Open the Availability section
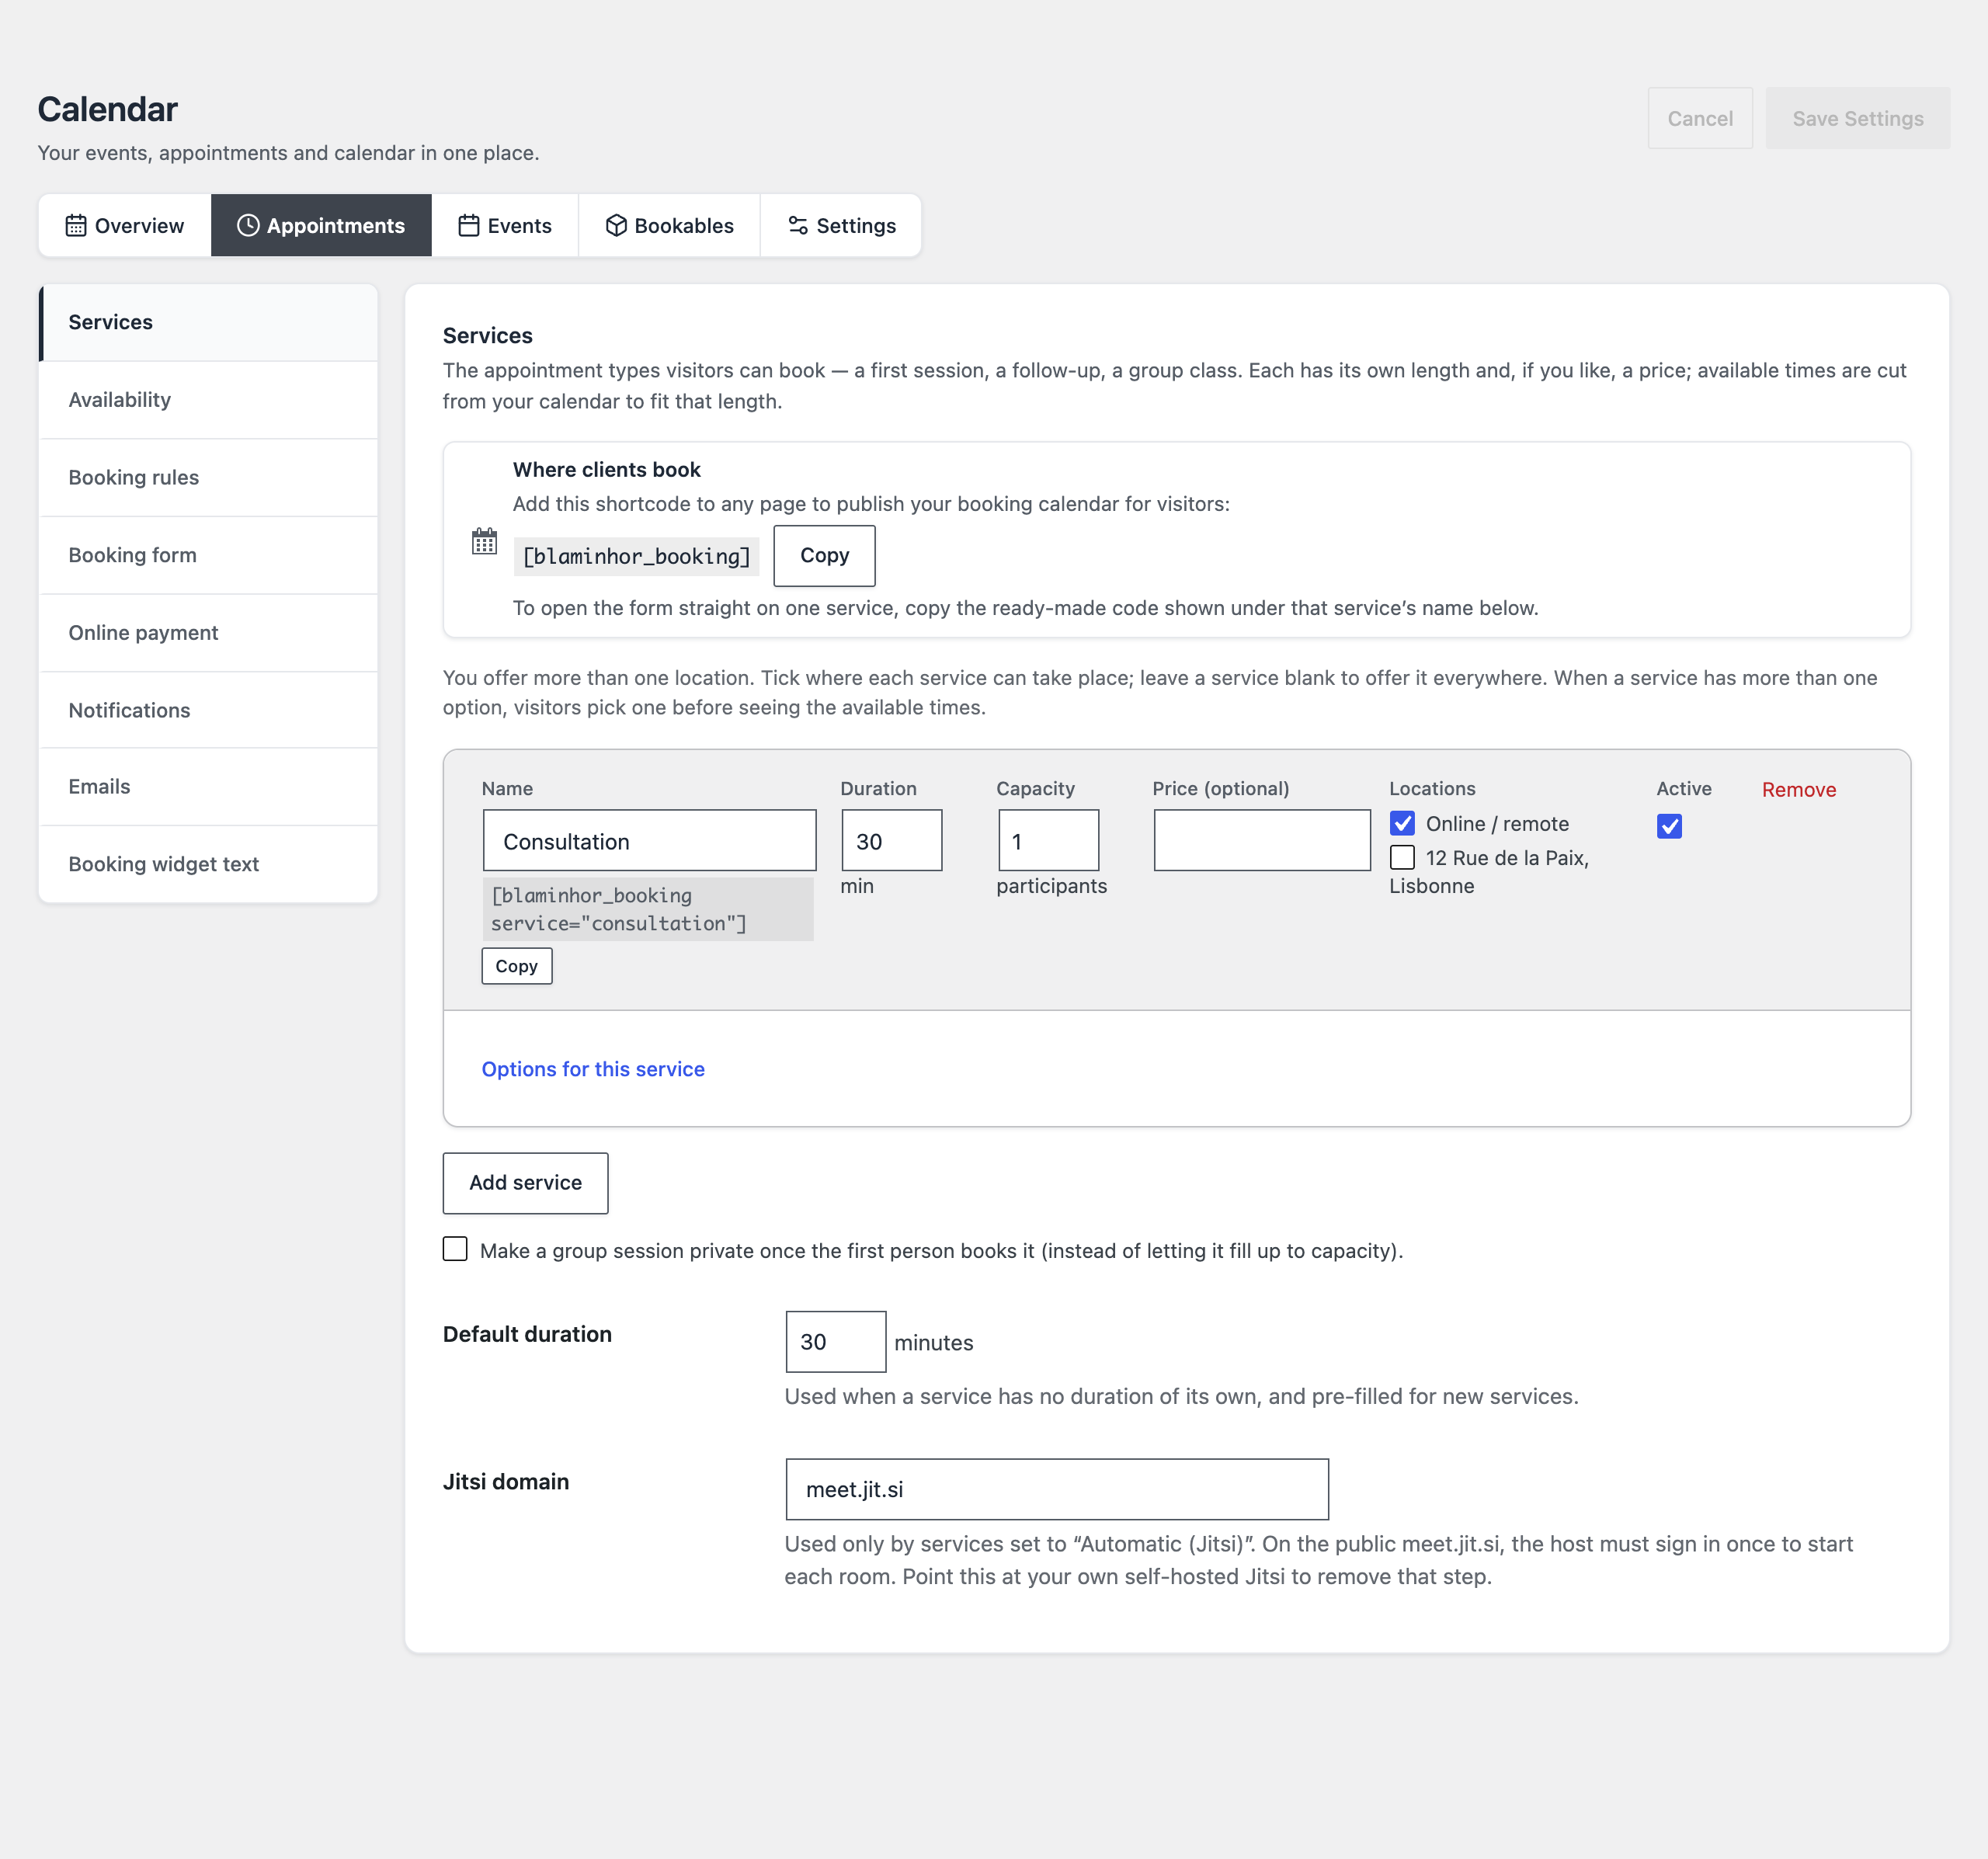1988x1859 pixels. click(208, 400)
